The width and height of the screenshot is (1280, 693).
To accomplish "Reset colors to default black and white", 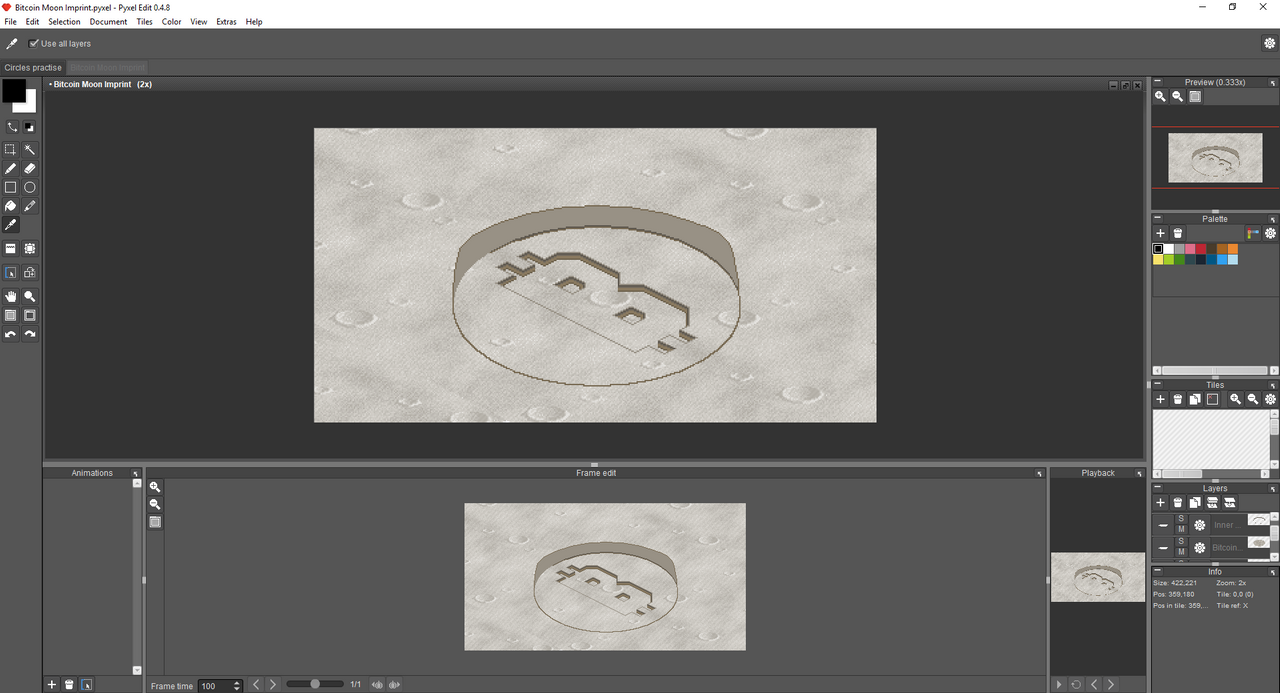I will (29, 127).
